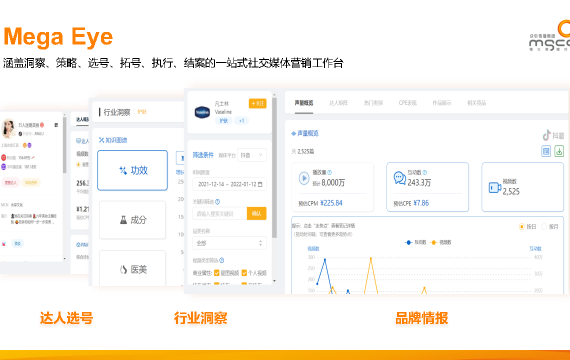Click the red platform icon in influencer stats
The height and width of the screenshot is (360, 570).
(x=3, y=157)
